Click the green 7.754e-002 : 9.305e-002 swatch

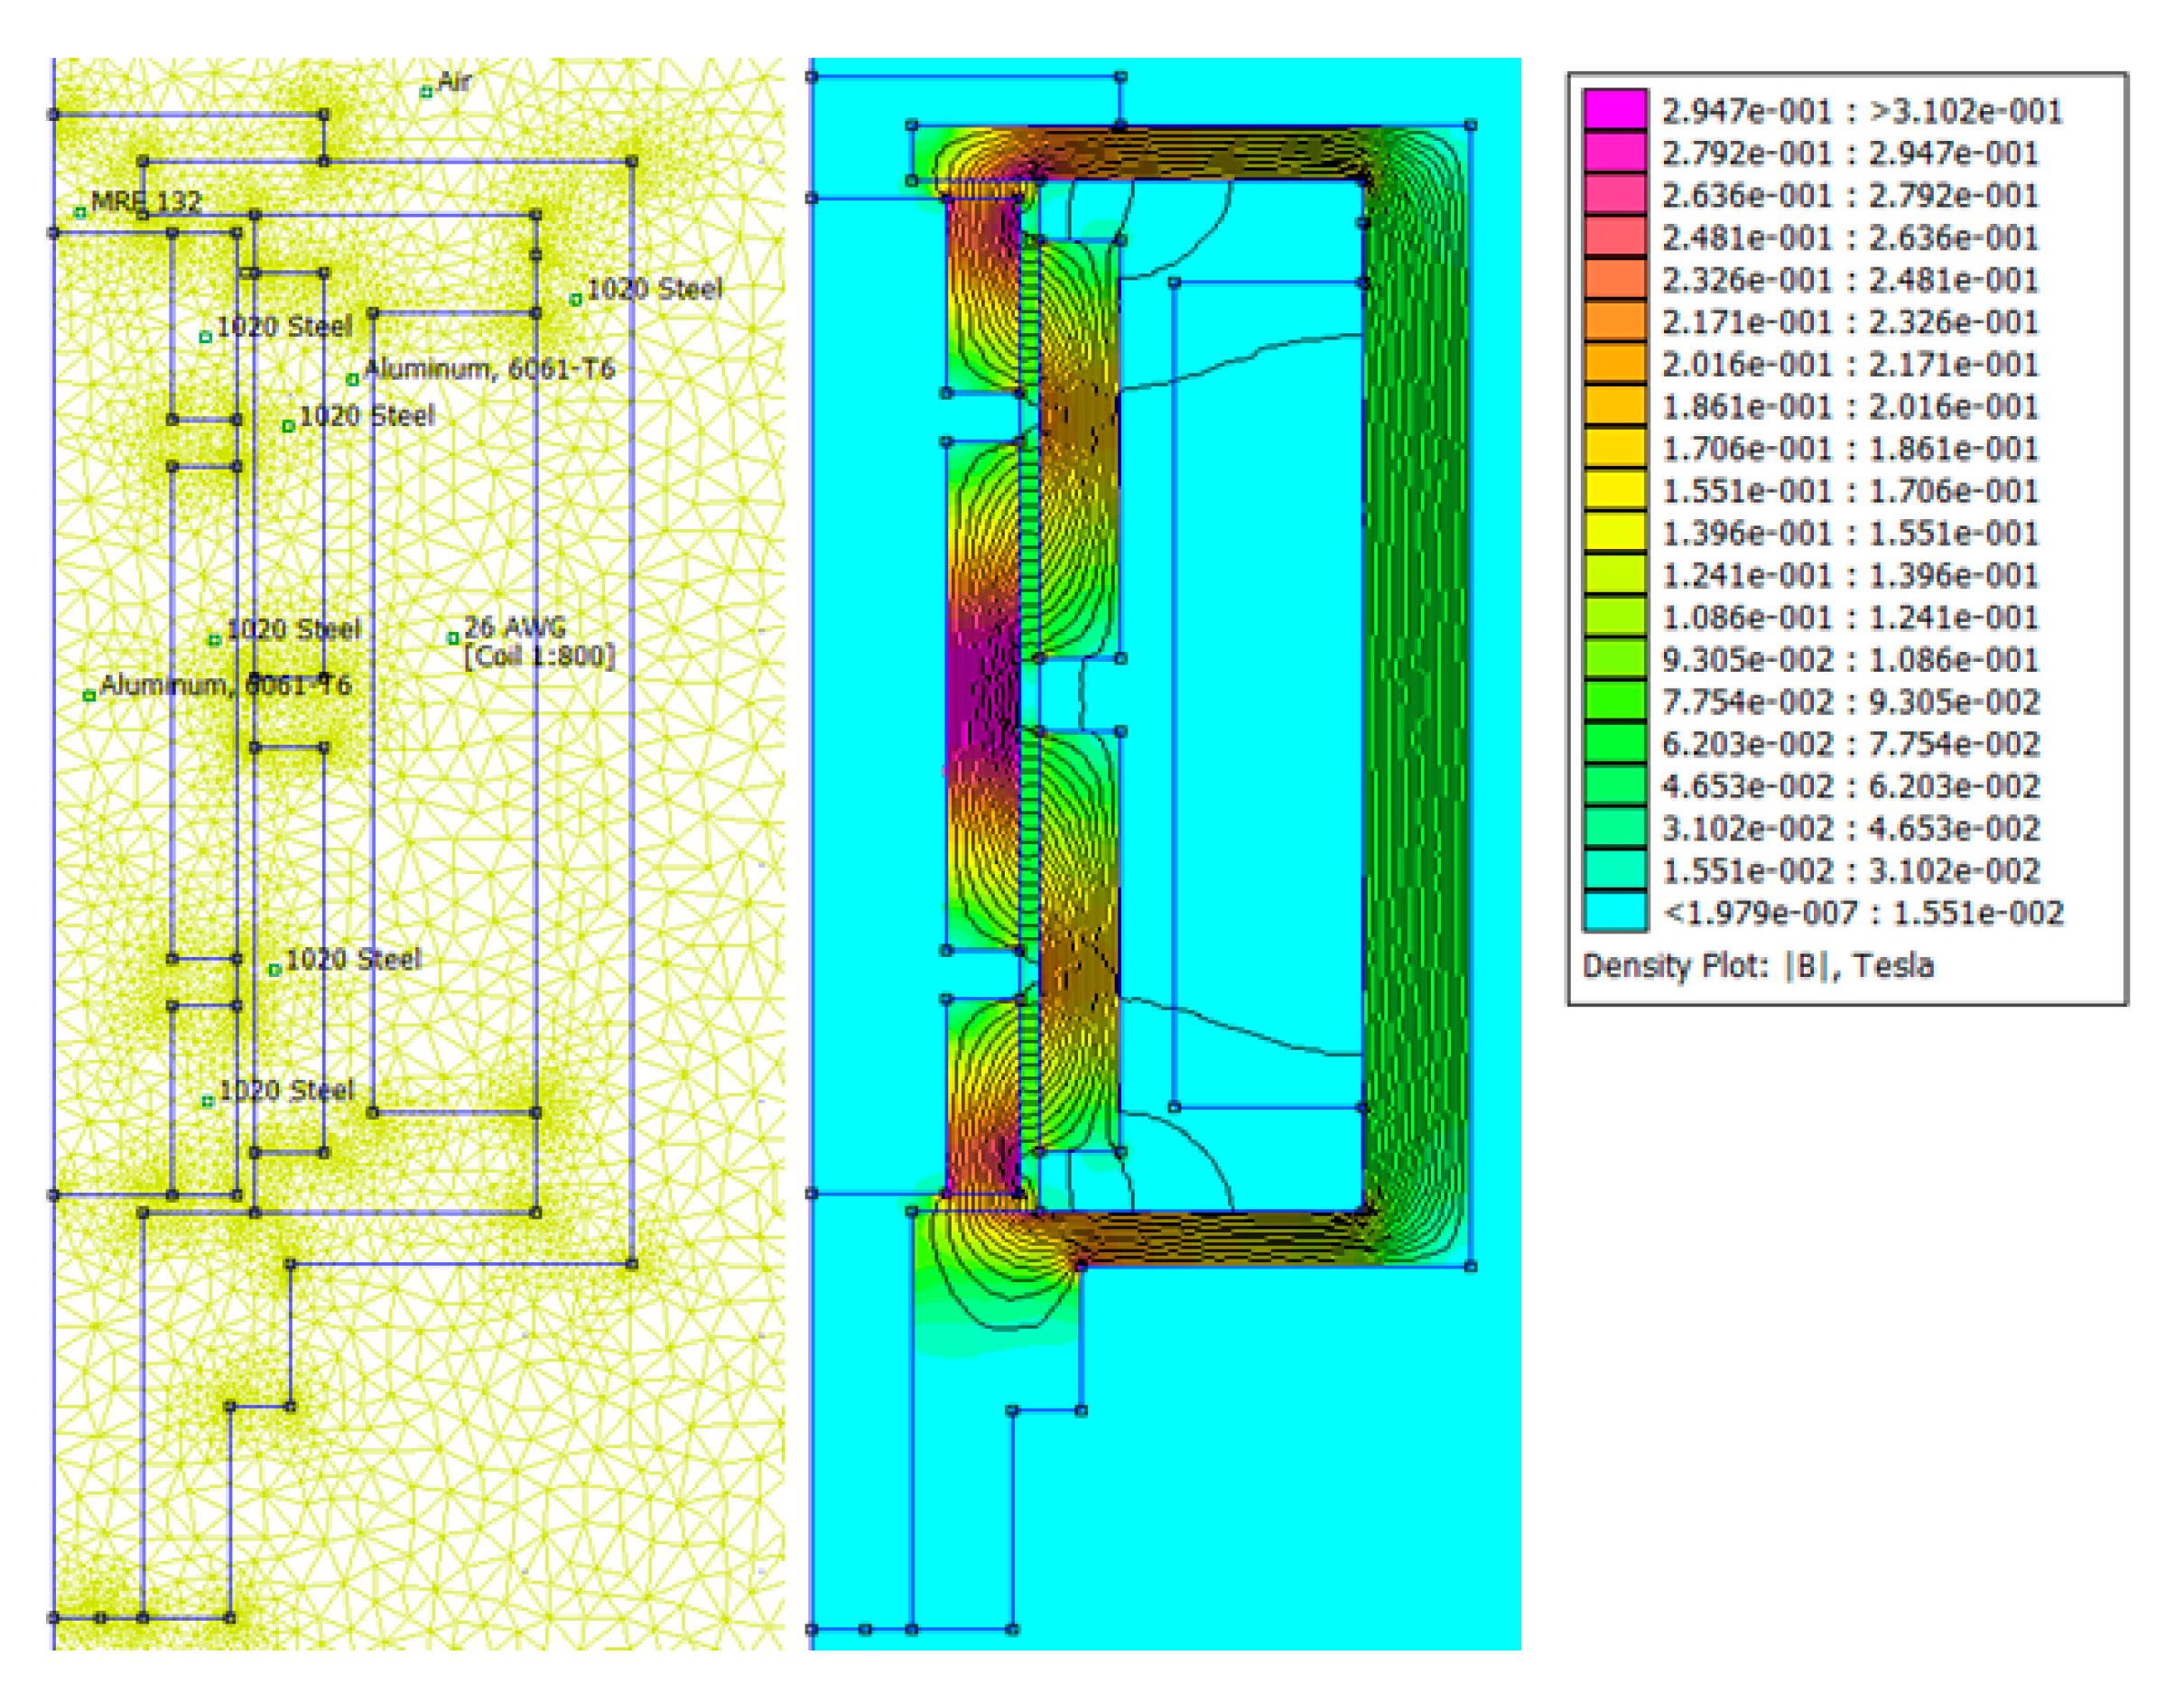pyautogui.click(x=1614, y=701)
